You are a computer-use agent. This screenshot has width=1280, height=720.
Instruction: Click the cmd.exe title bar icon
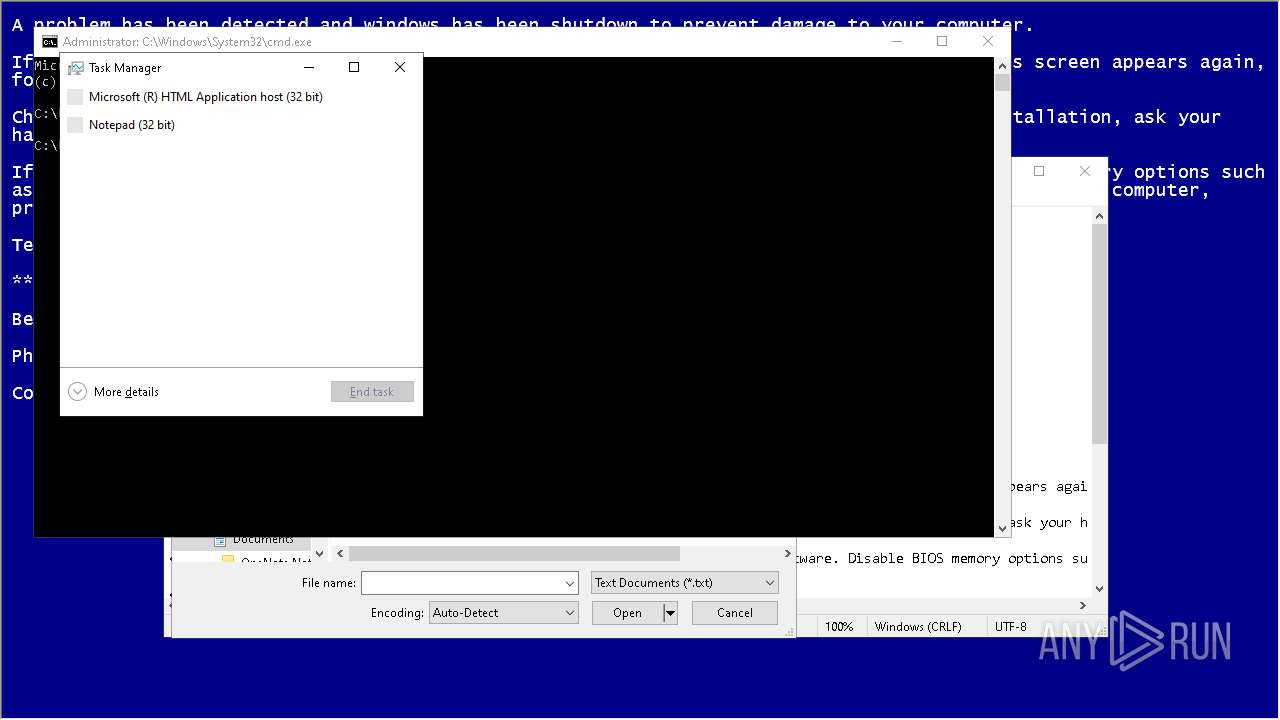point(49,42)
